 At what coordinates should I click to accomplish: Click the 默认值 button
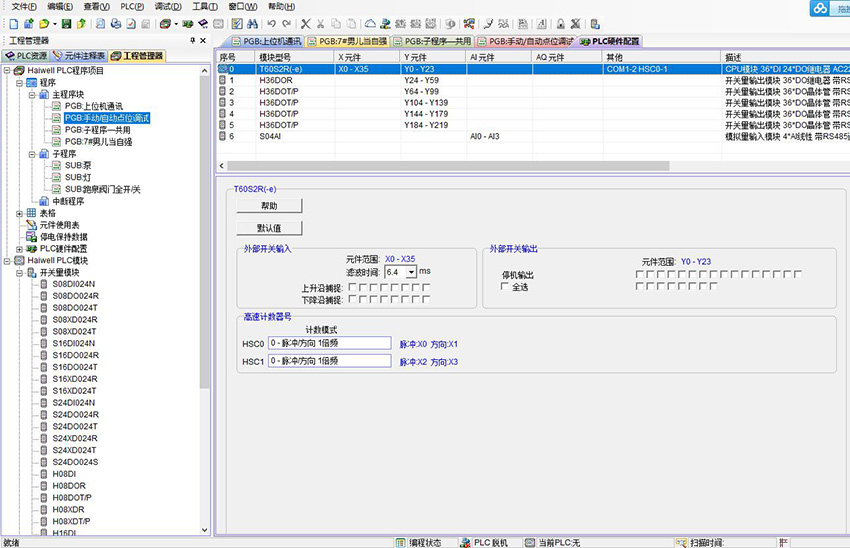pyautogui.click(x=268, y=228)
